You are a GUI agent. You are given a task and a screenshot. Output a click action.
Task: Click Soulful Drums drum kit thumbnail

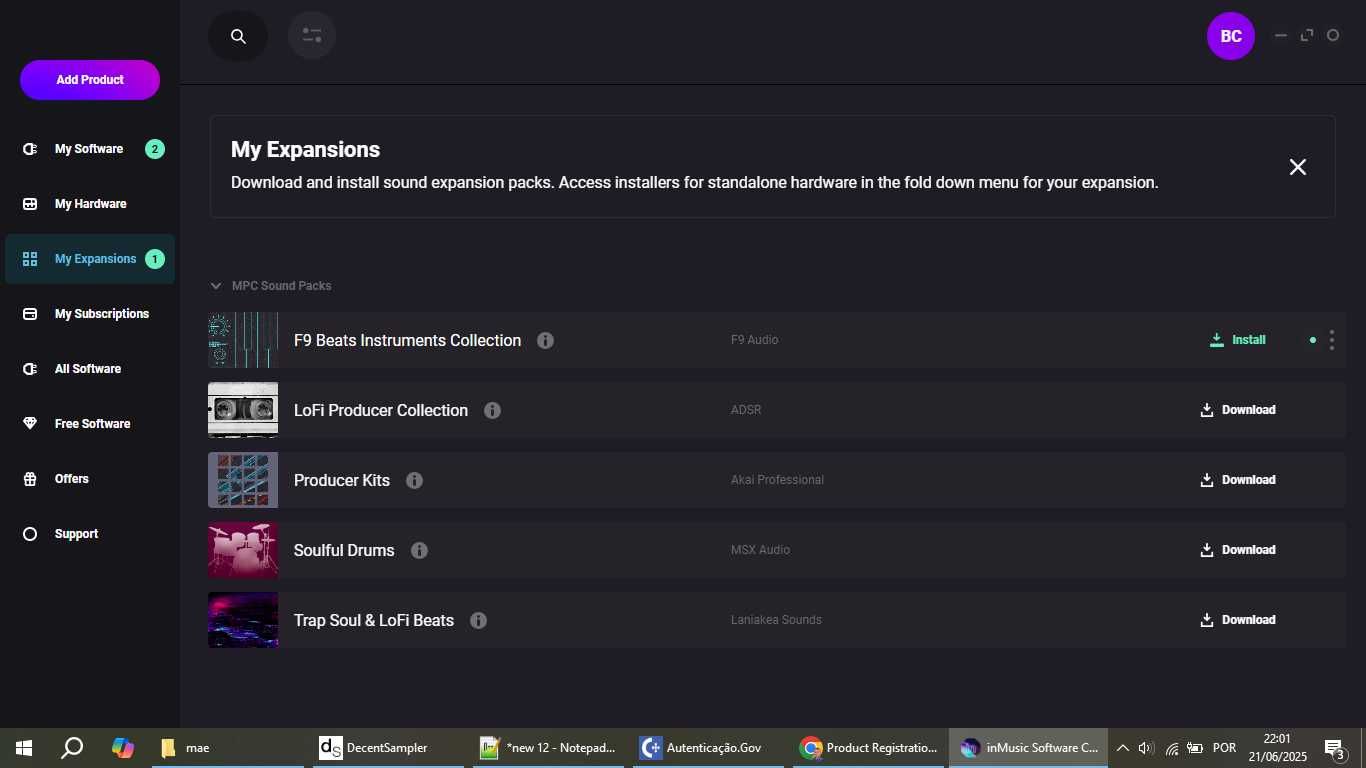(x=243, y=550)
